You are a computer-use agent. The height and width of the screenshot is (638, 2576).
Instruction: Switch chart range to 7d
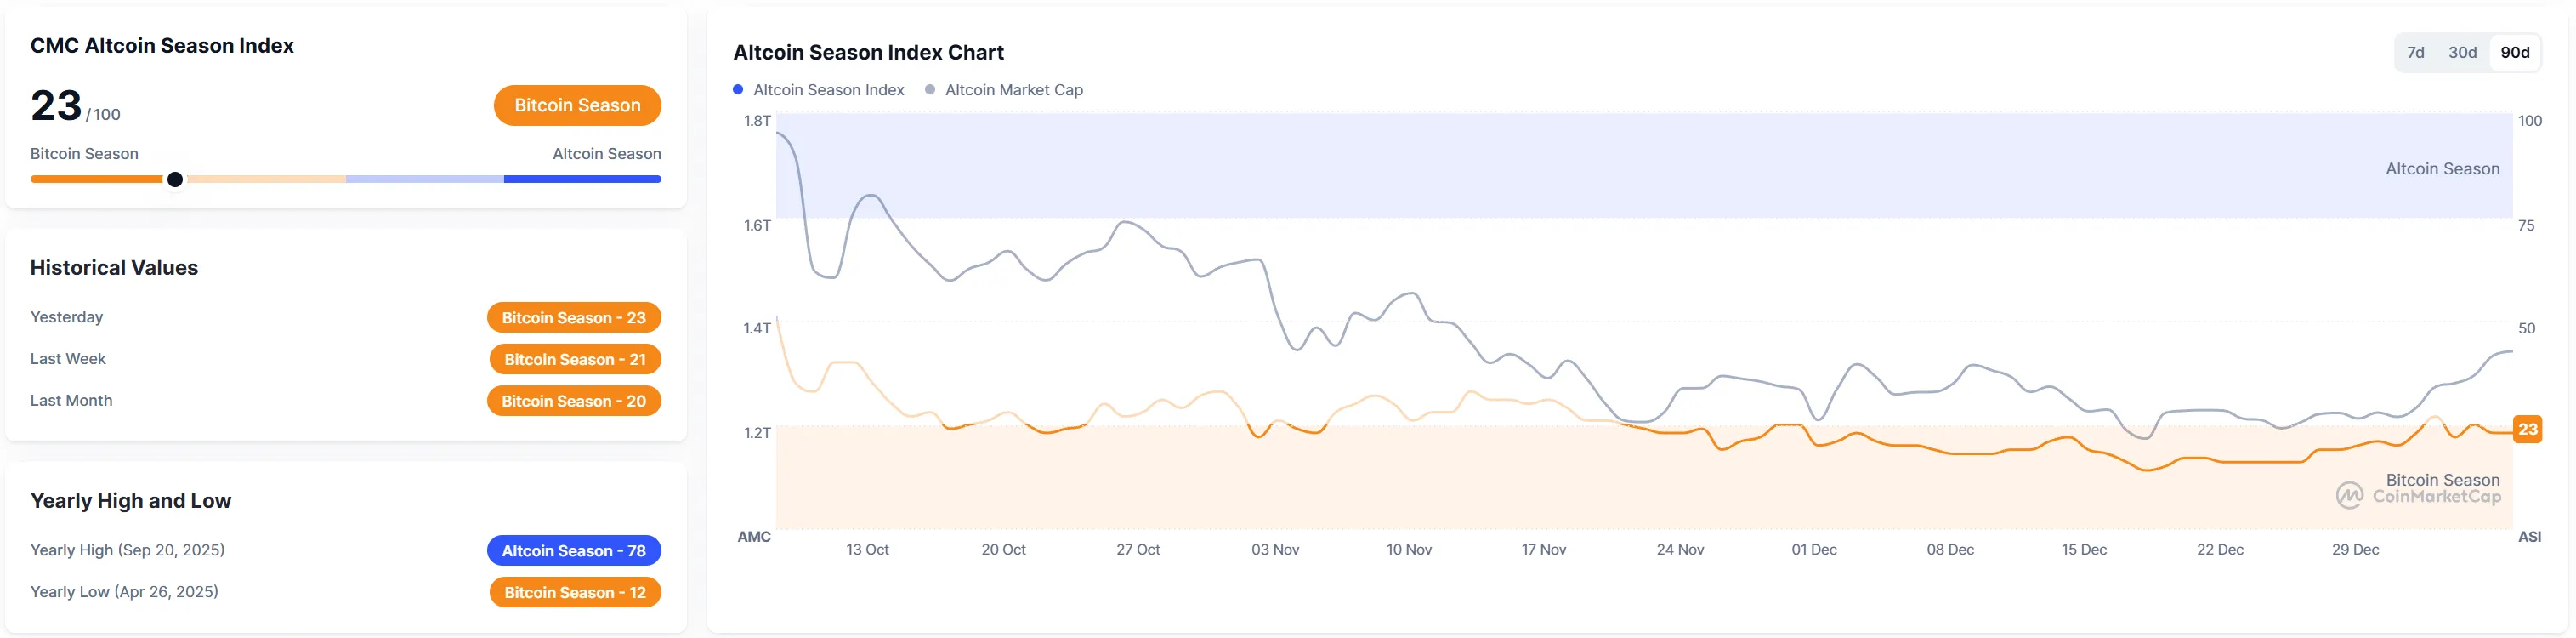coord(2415,53)
